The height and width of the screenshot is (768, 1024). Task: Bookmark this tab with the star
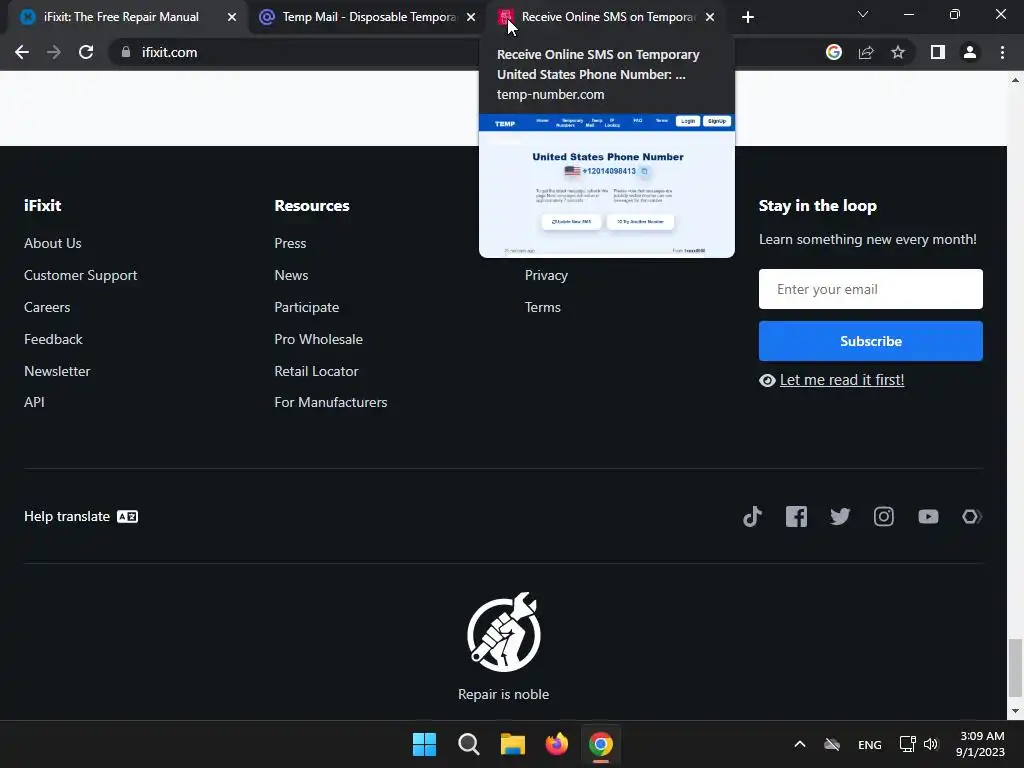(x=898, y=52)
